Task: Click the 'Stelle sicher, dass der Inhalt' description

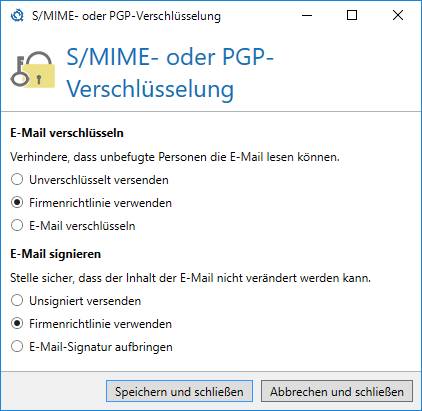Action: pos(190,278)
